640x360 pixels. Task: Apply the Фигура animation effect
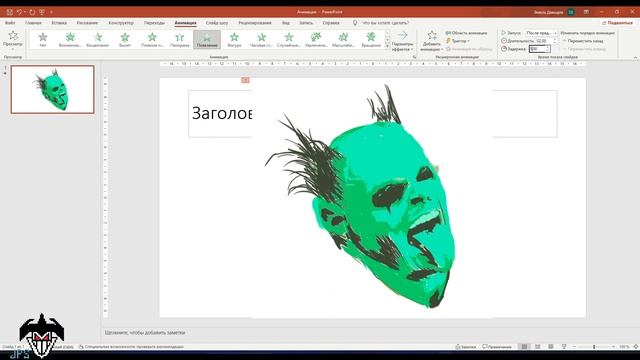(234, 40)
